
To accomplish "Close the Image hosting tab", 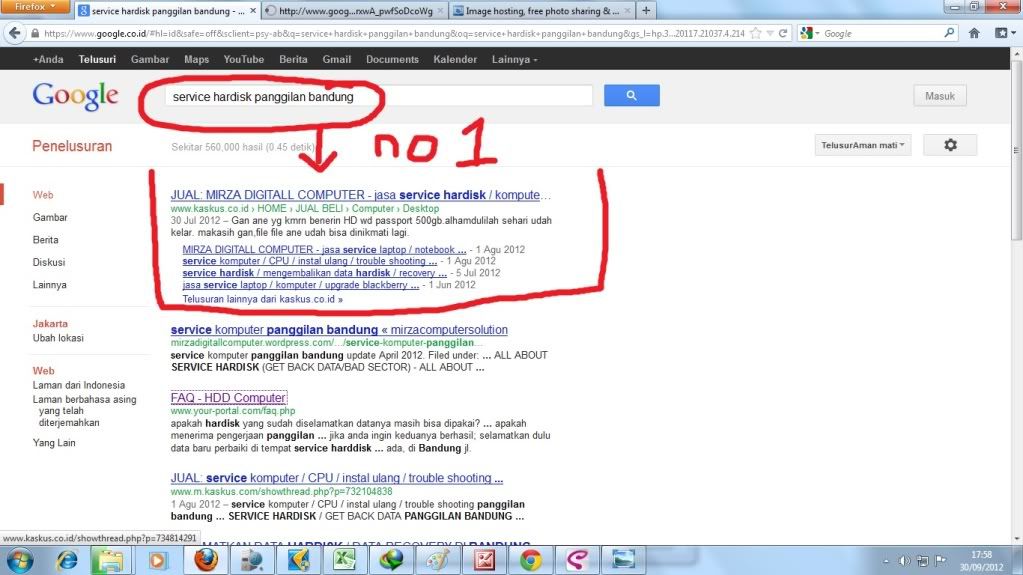I will [x=627, y=10].
